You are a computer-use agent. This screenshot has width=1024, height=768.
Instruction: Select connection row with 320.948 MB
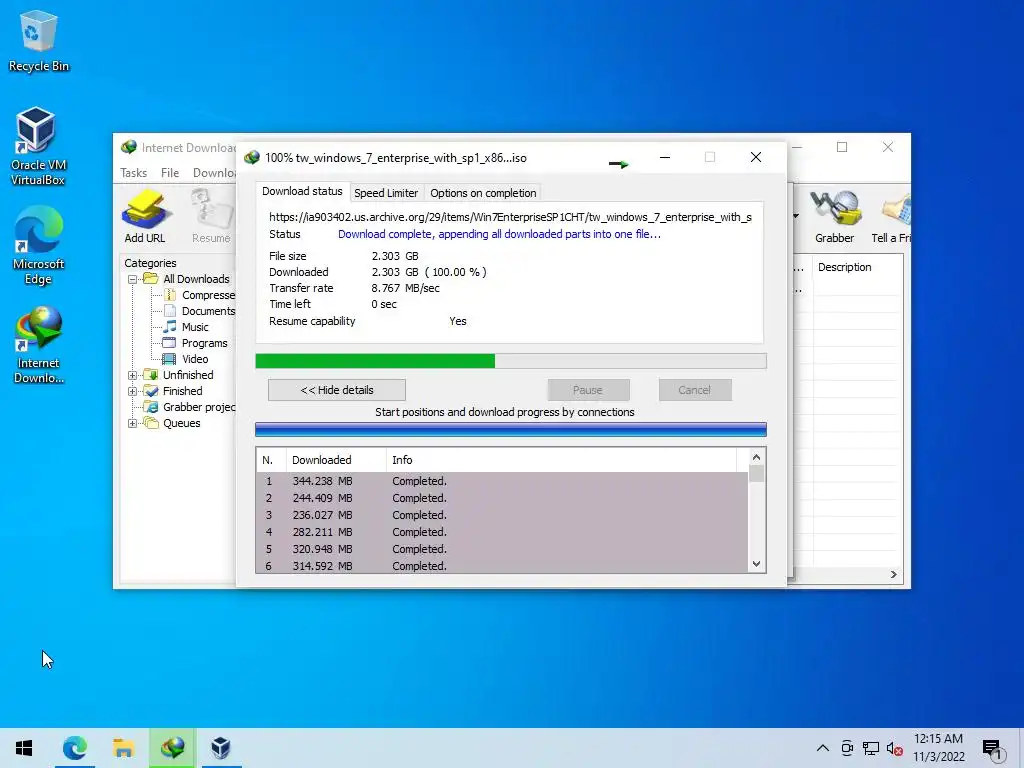pos(502,549)
